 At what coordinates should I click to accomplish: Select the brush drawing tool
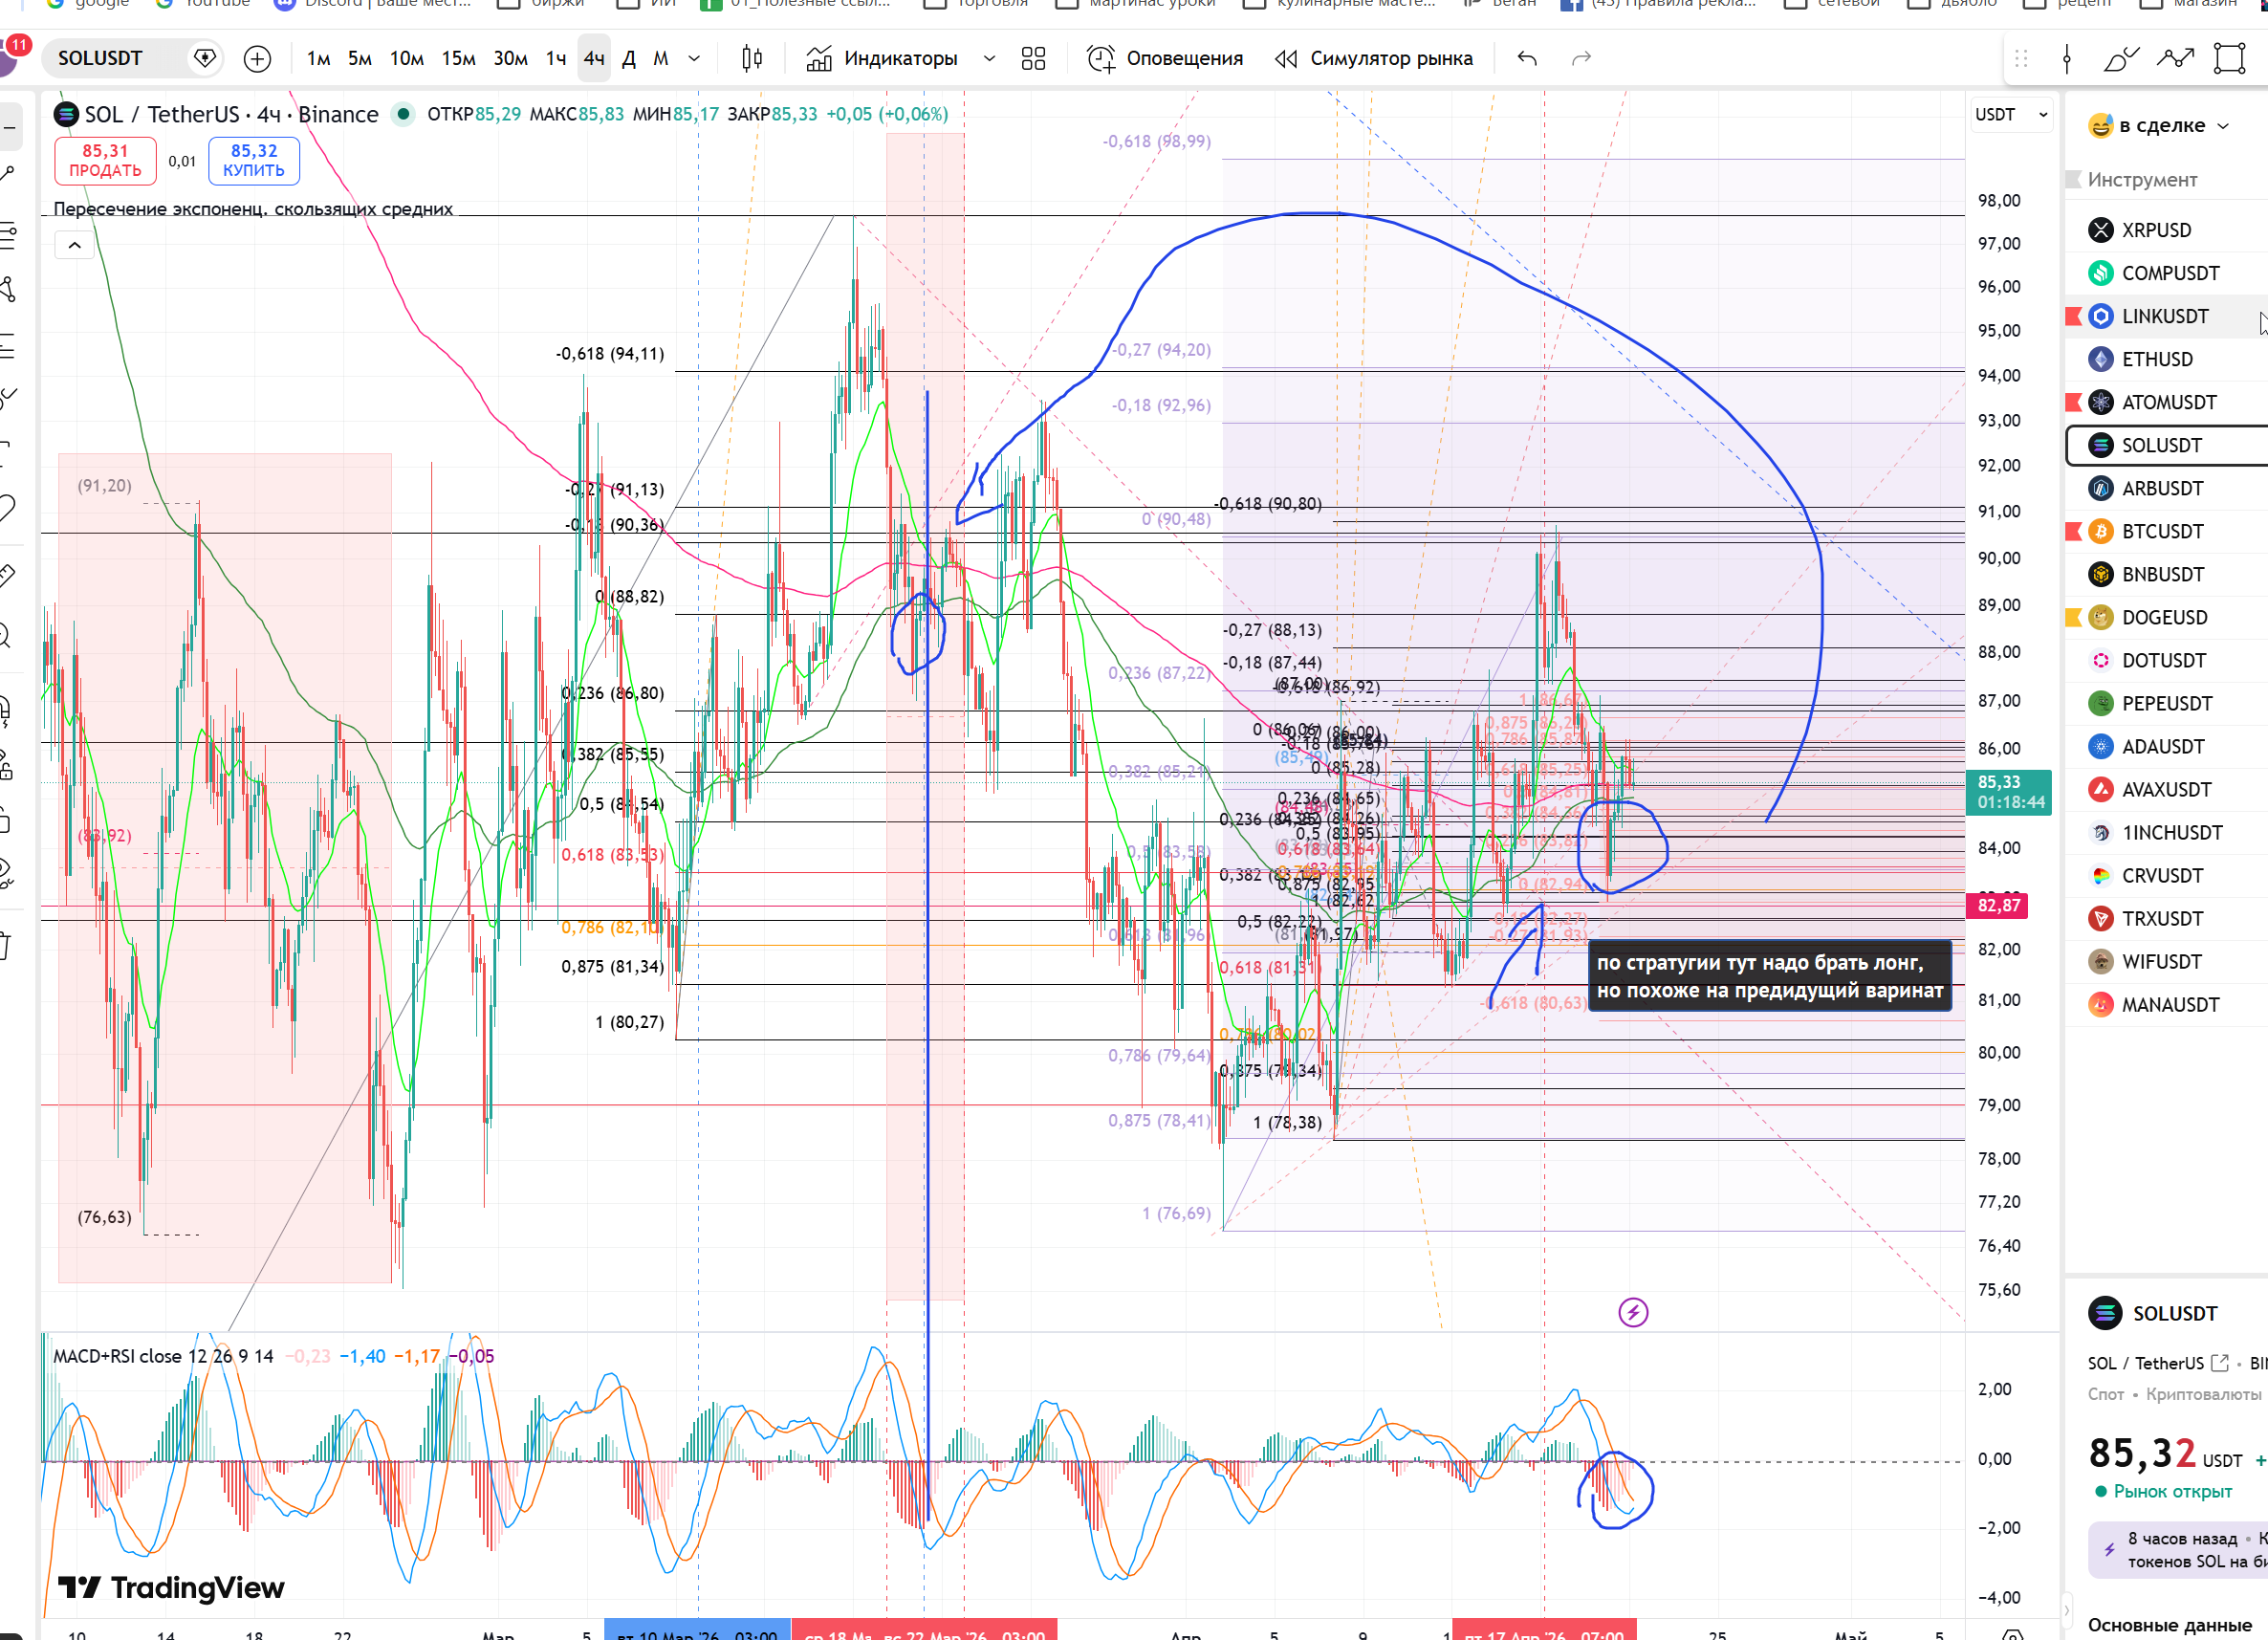[2120, 59]
